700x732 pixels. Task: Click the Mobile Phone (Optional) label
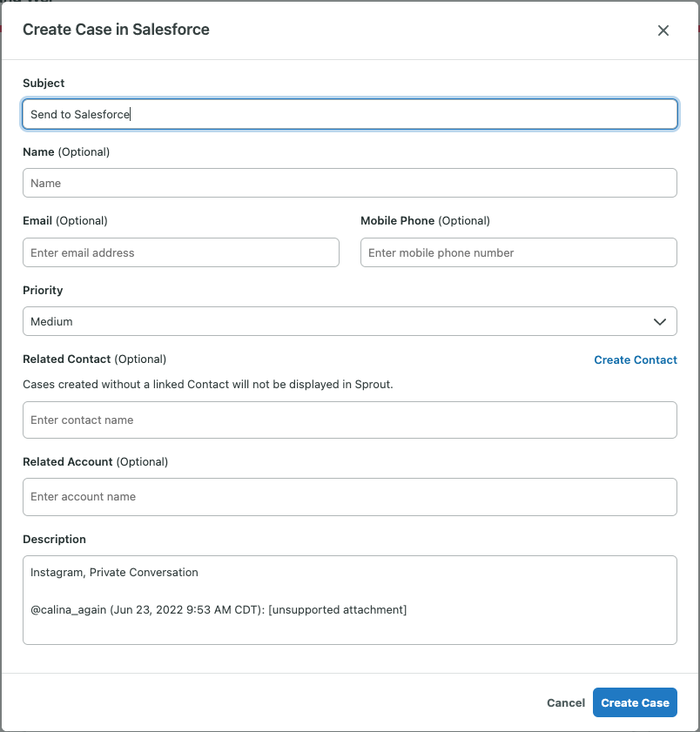point(425,221)
